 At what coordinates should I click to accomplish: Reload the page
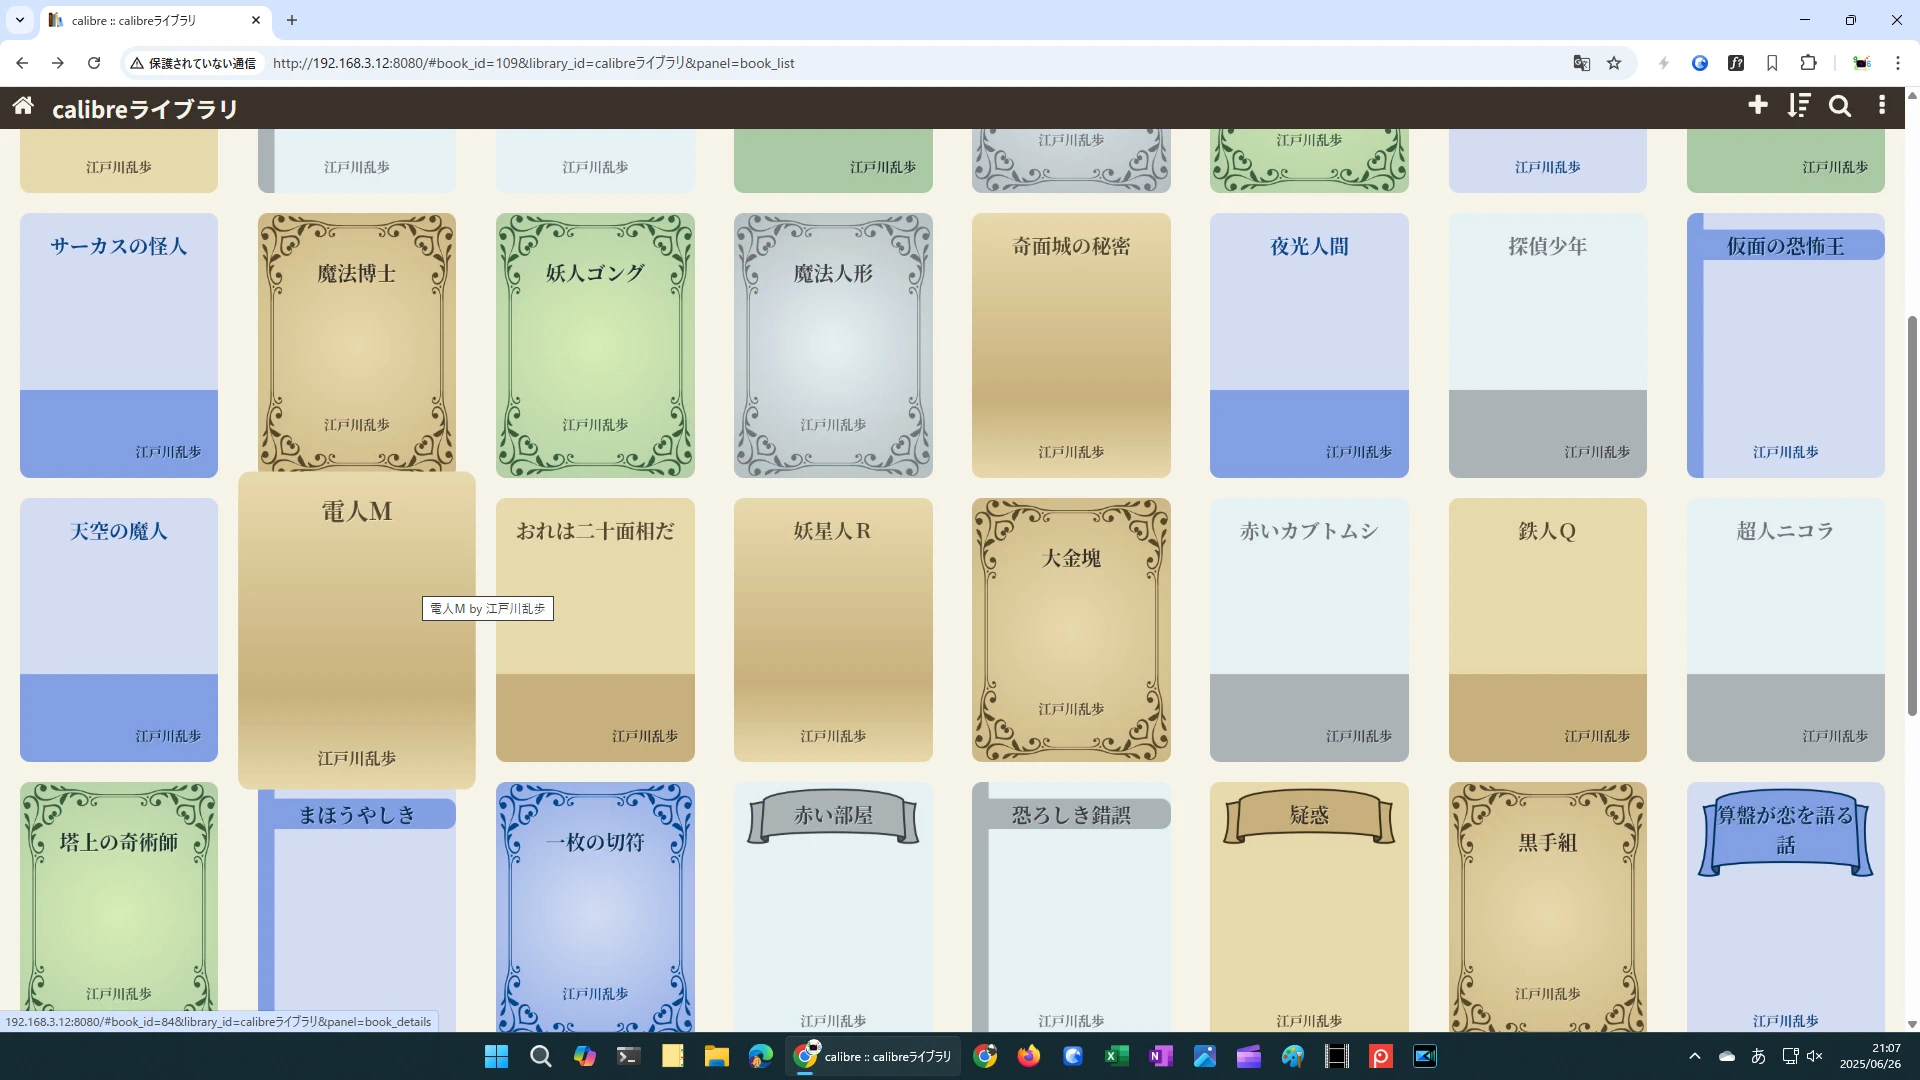94,63
